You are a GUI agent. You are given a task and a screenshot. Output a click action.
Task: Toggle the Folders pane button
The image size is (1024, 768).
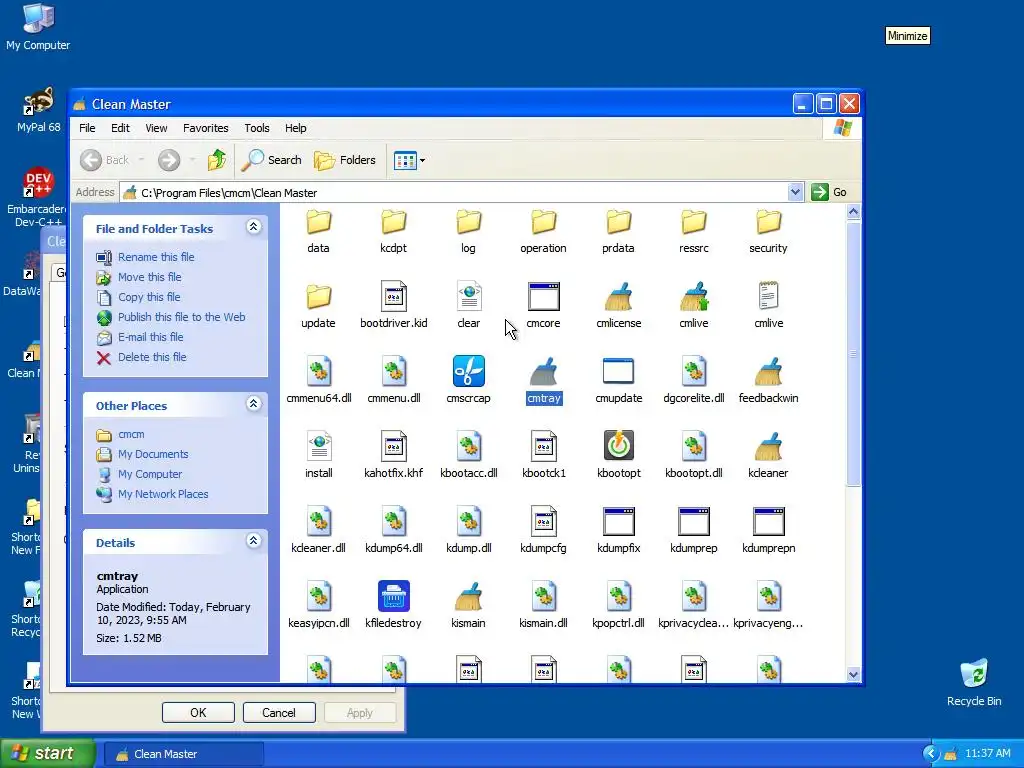[x=344, y=160]
